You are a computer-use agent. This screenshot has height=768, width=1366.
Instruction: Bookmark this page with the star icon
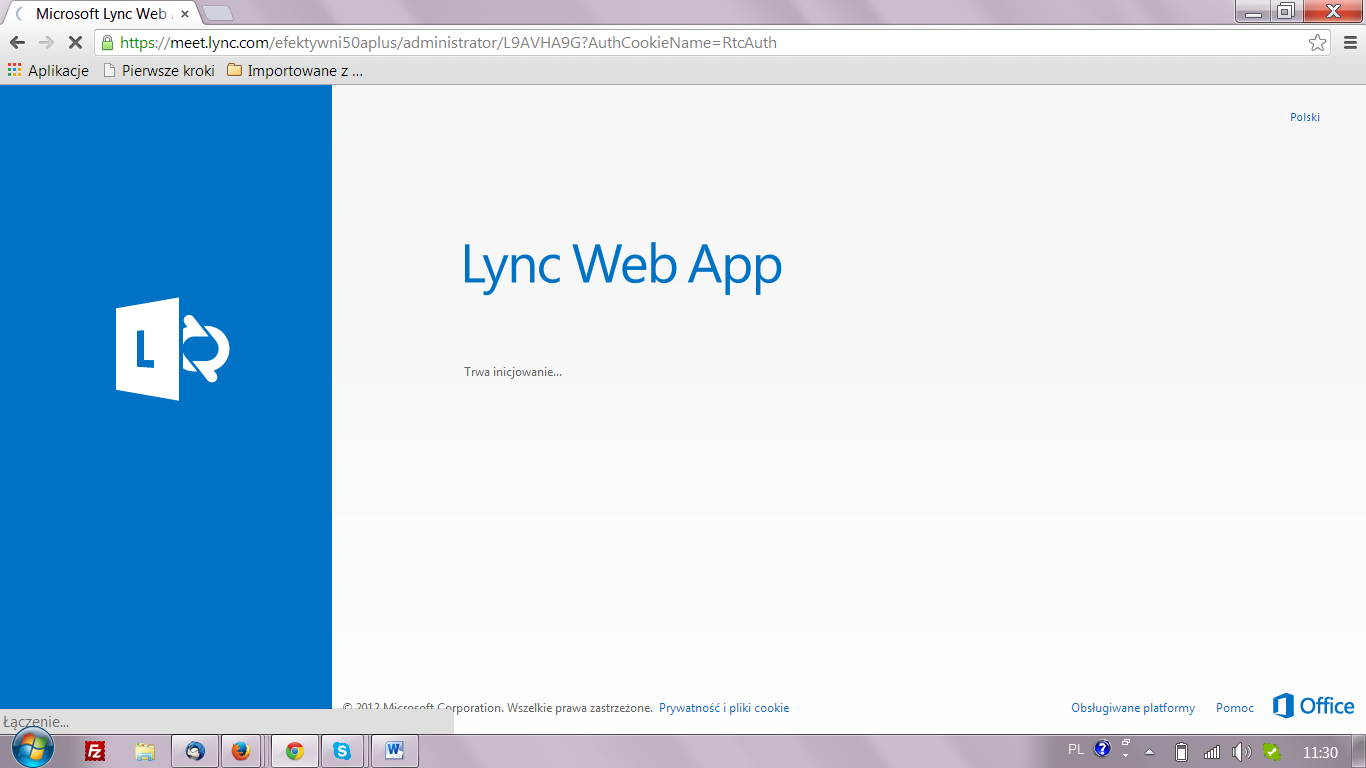tap(1318, 43)
